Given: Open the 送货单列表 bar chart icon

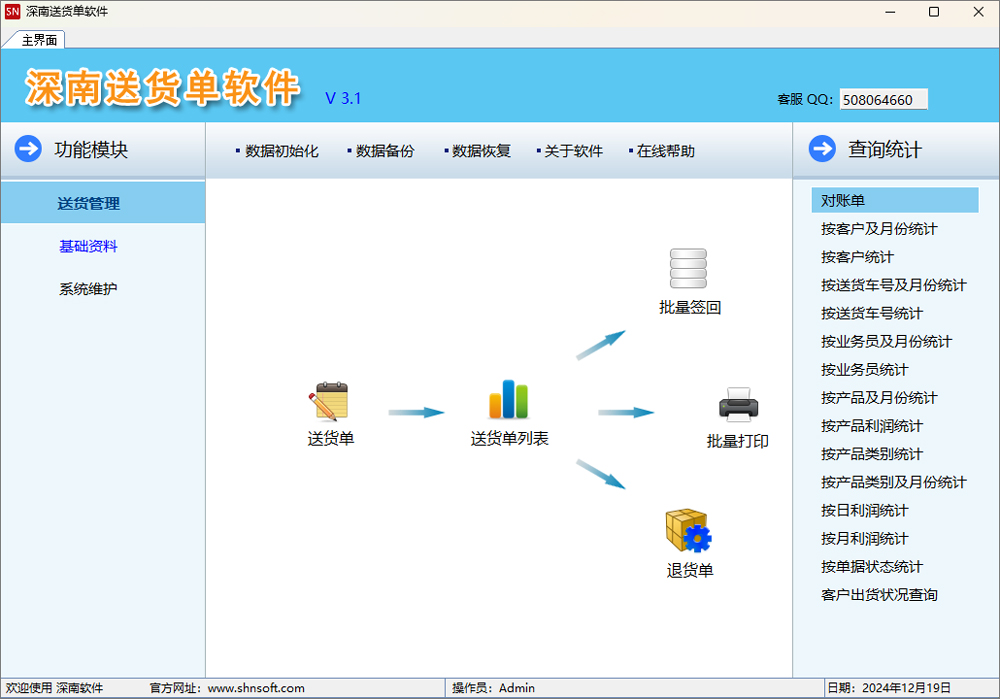Looking at the screenshot, I should [508, 399].
